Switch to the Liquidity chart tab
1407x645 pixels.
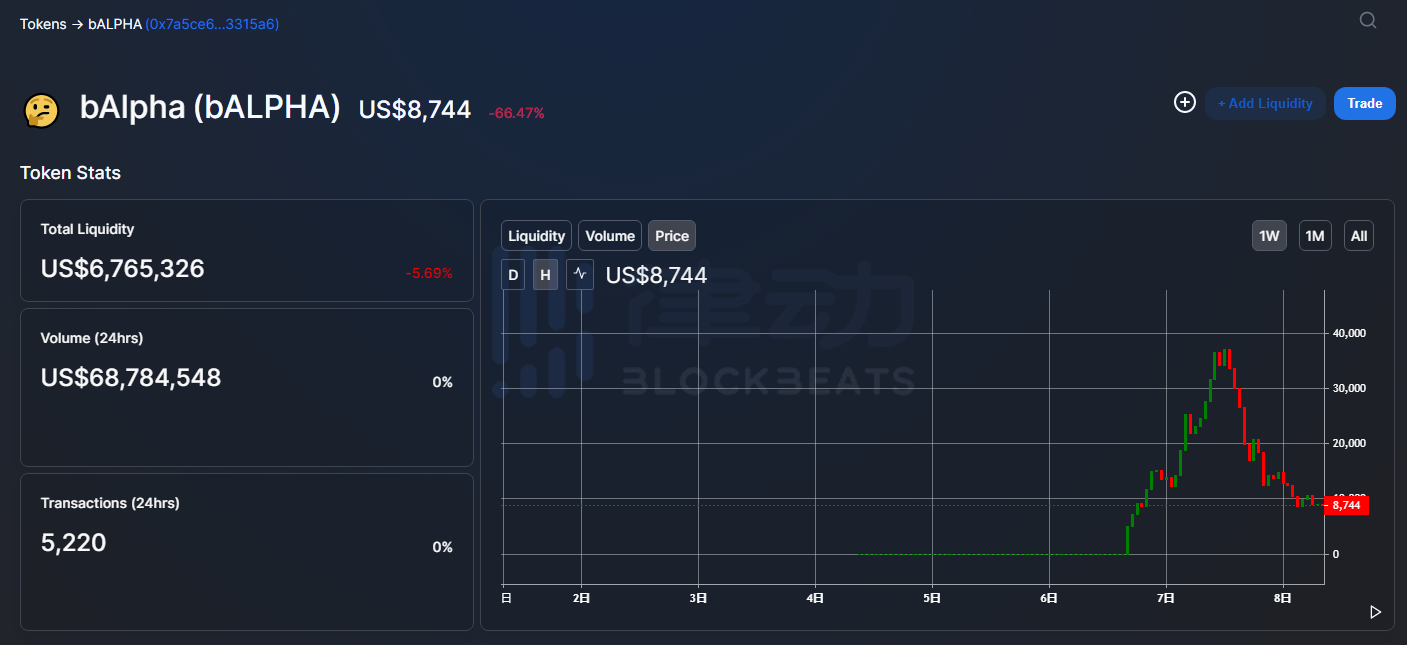(536, 236)
